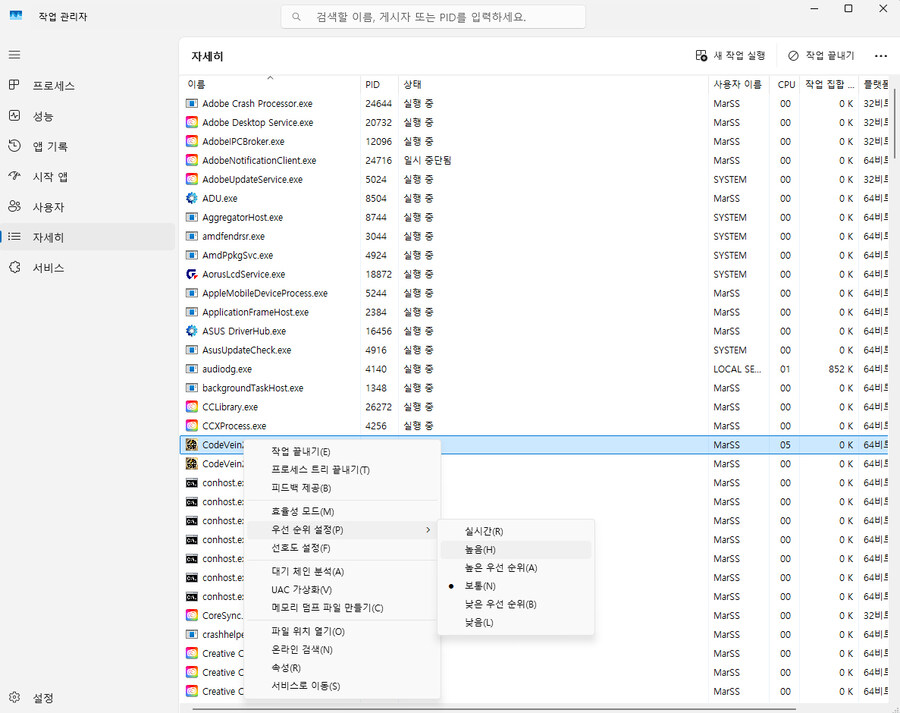Open the 설정 gear icon at bottom

point(14,698)
